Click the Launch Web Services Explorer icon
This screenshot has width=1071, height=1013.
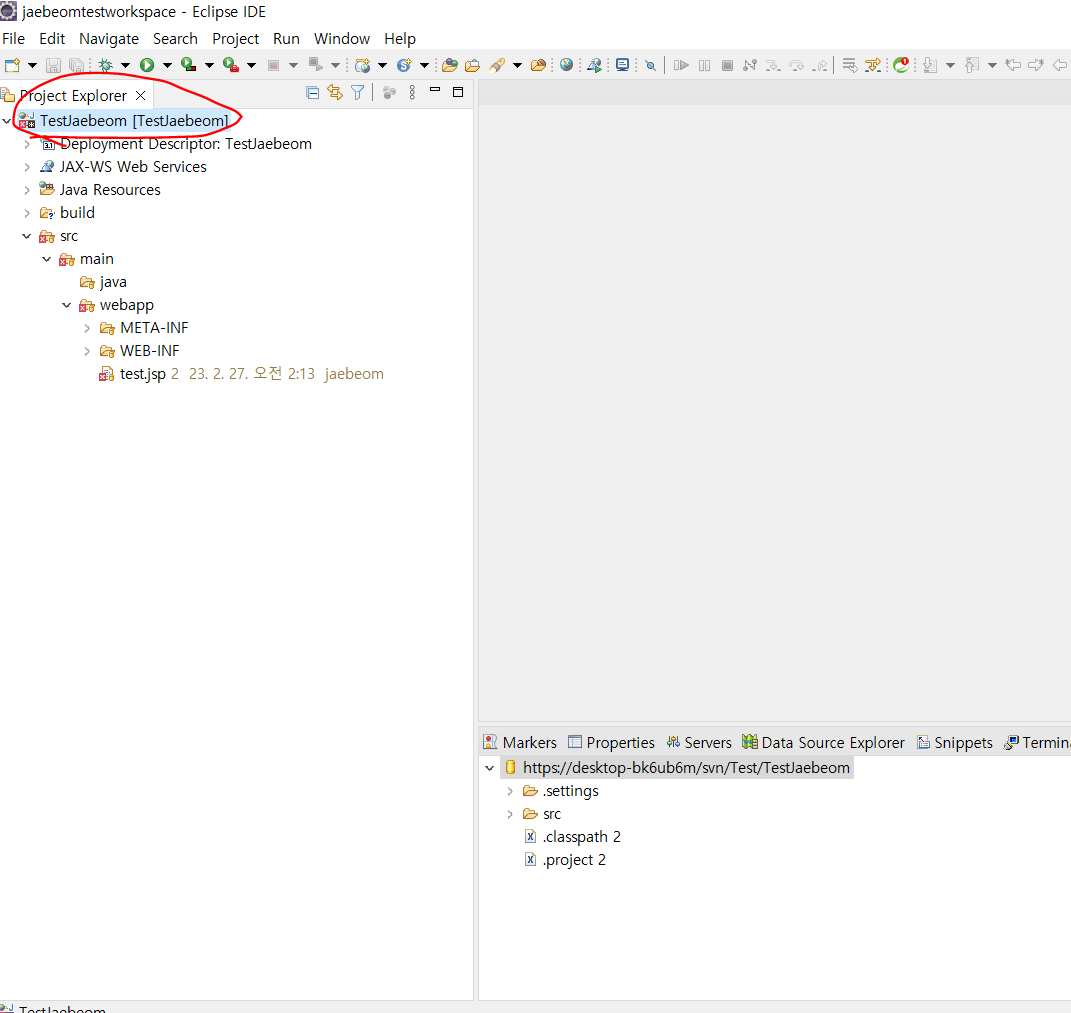pos(594,66)
